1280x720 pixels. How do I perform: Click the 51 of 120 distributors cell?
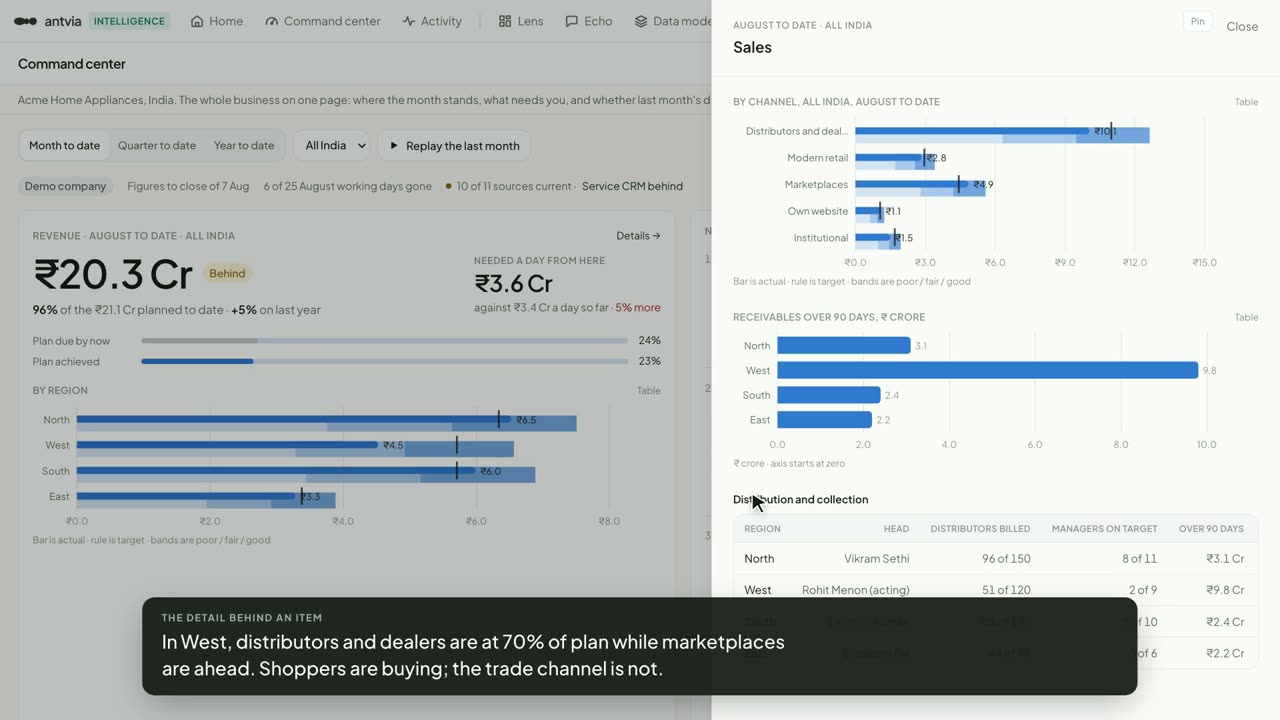tap(1006, 590)
